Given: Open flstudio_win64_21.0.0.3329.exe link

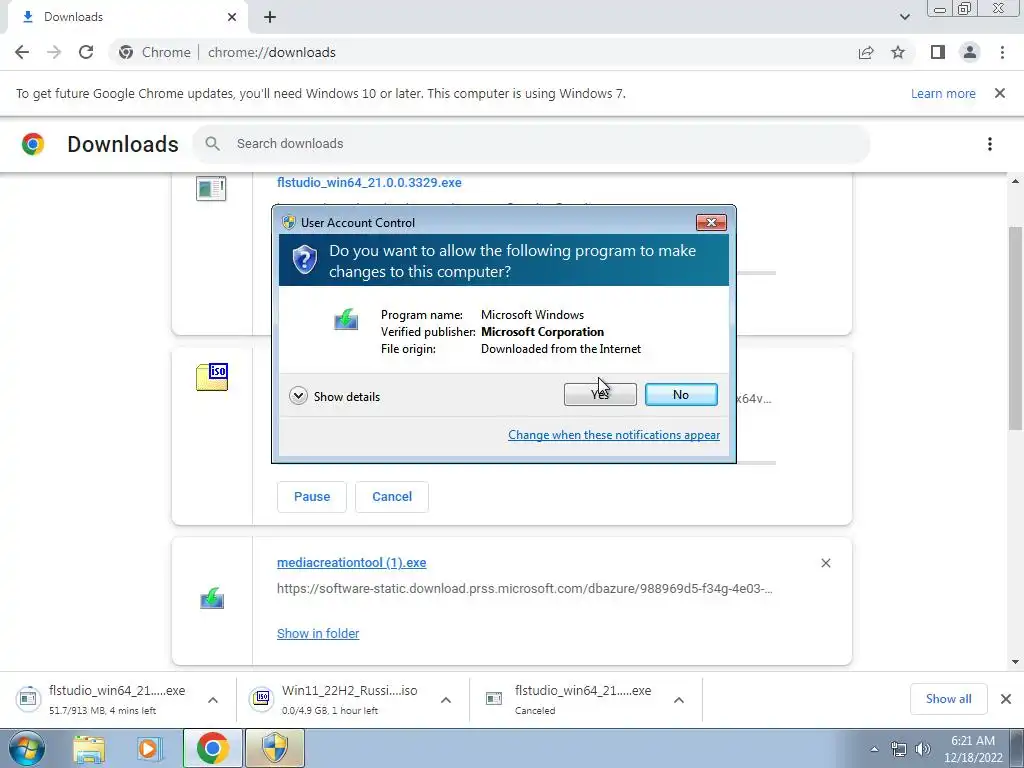Looking at the screenshot, I should click(369, 182).
